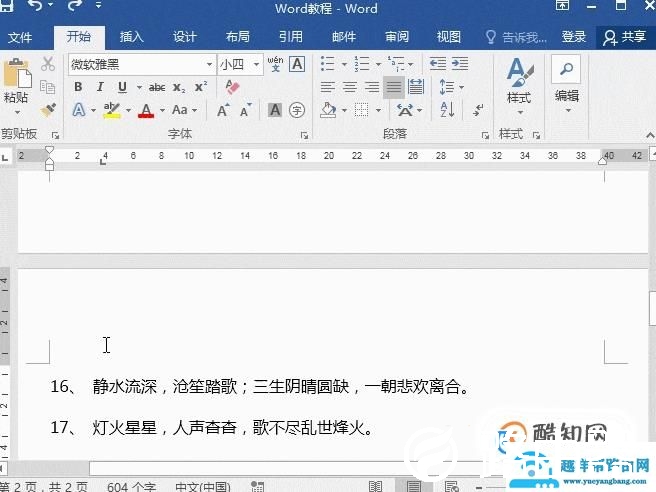Click the Grow Font icon
Screen dimensions: 656x492
223,110
